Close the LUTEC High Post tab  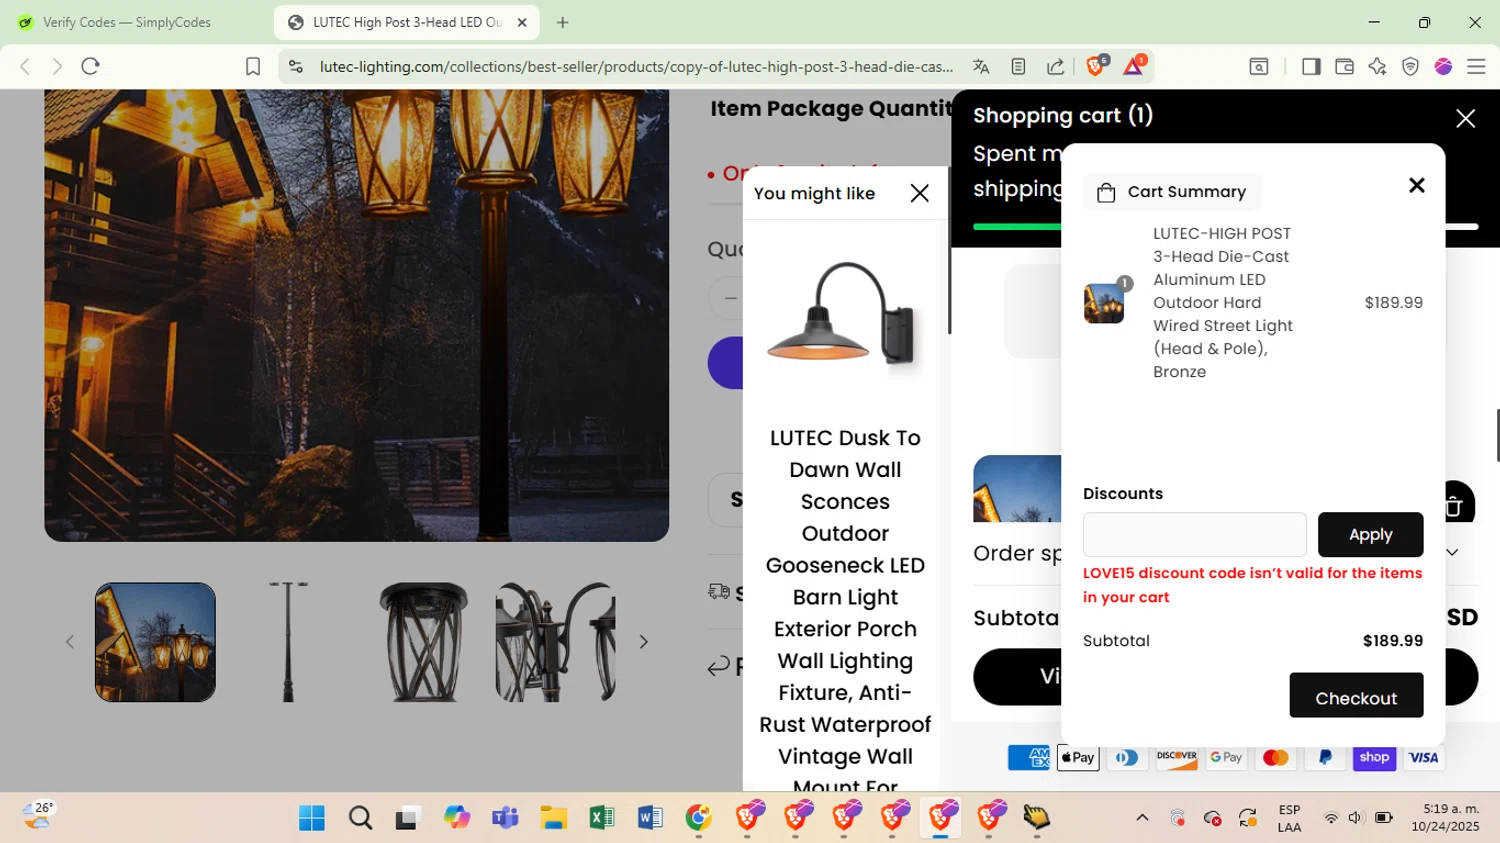click(521, 22)
